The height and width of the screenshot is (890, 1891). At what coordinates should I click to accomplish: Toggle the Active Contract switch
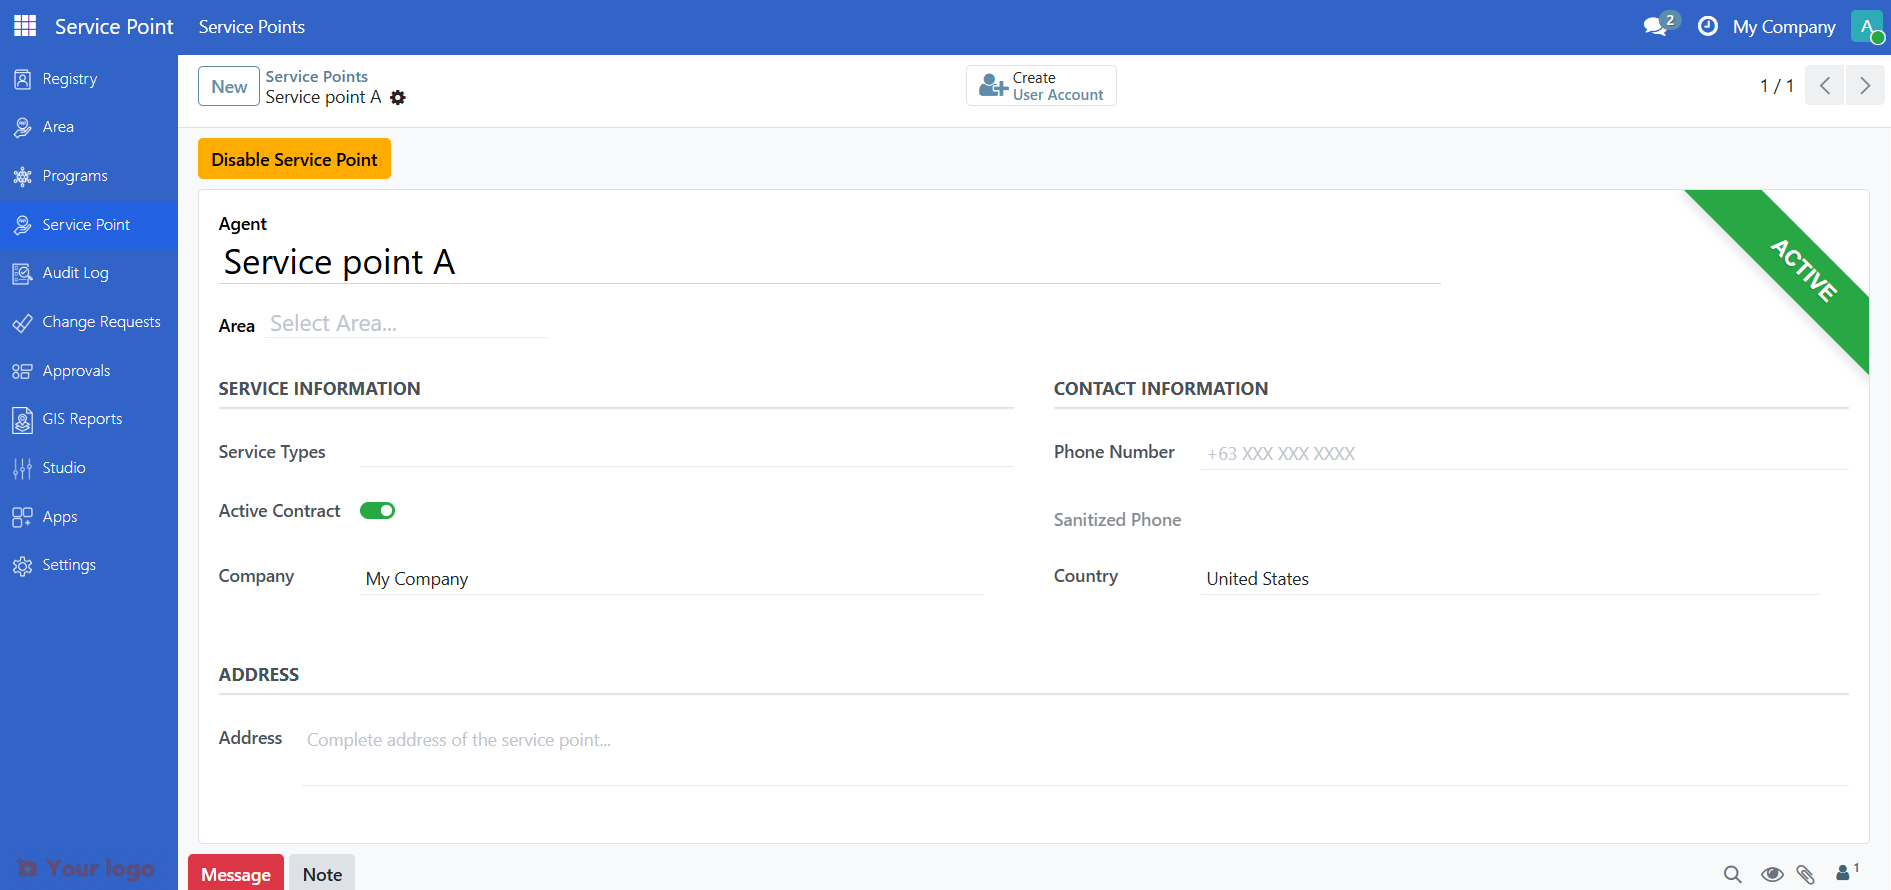[377, 511]
